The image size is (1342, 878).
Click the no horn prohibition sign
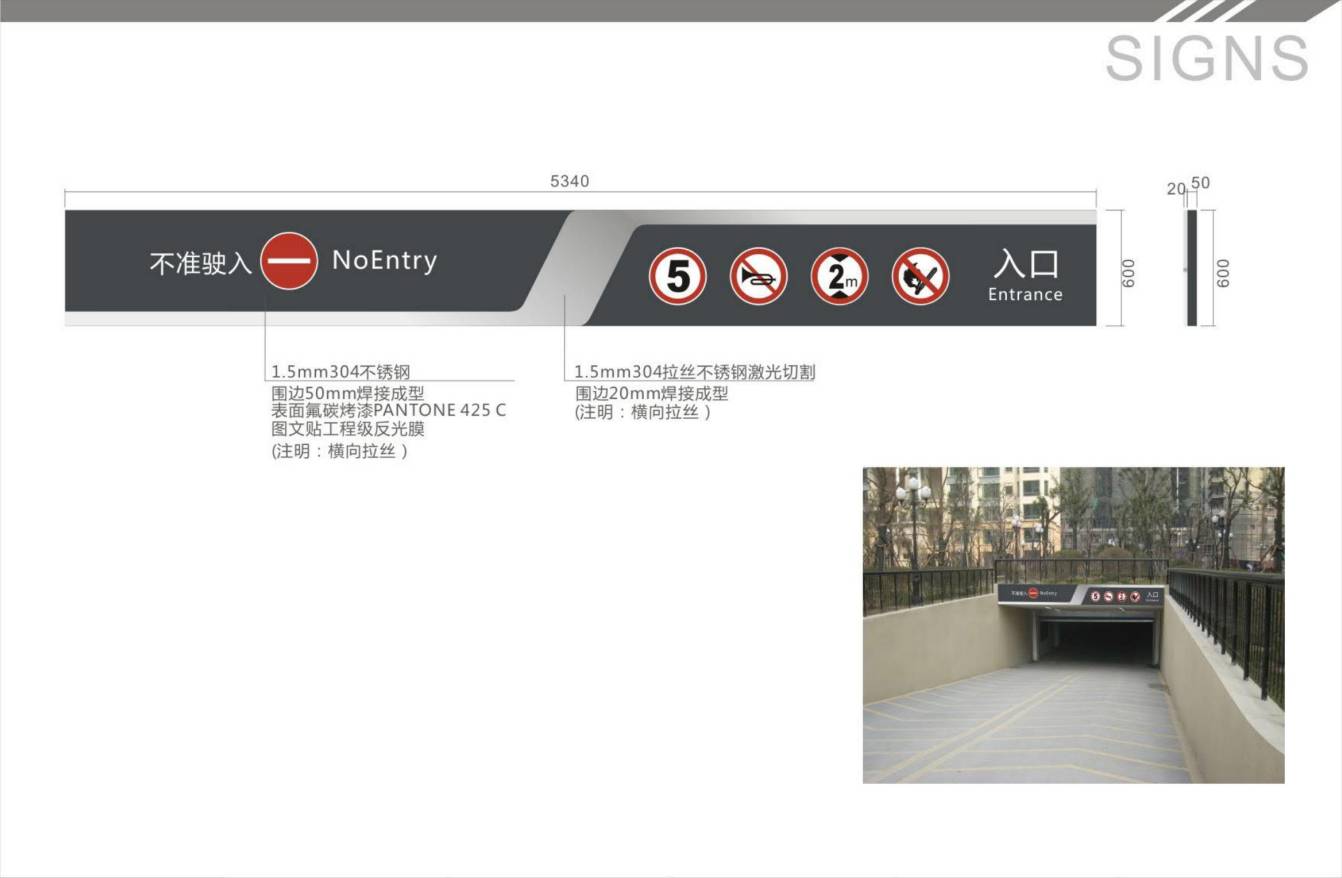click(758, 276)
